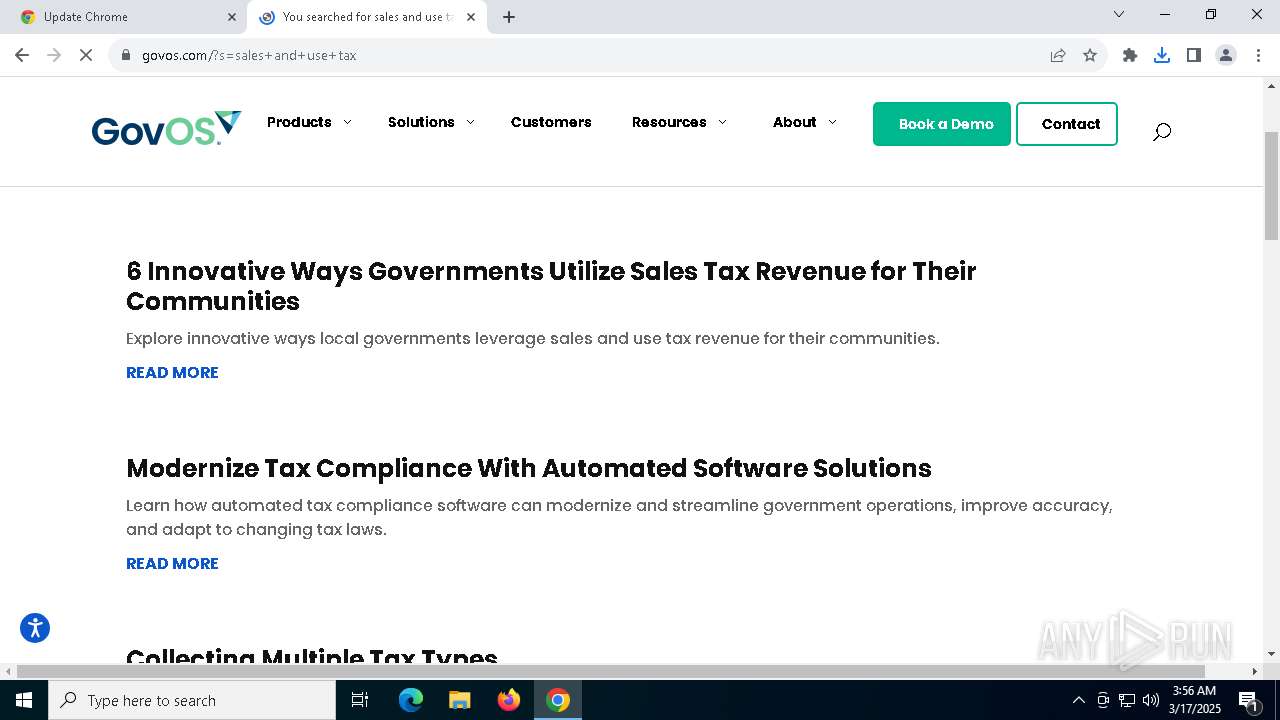
Task: Expand Solutions menu chevron
Action: tap(470, 122)
